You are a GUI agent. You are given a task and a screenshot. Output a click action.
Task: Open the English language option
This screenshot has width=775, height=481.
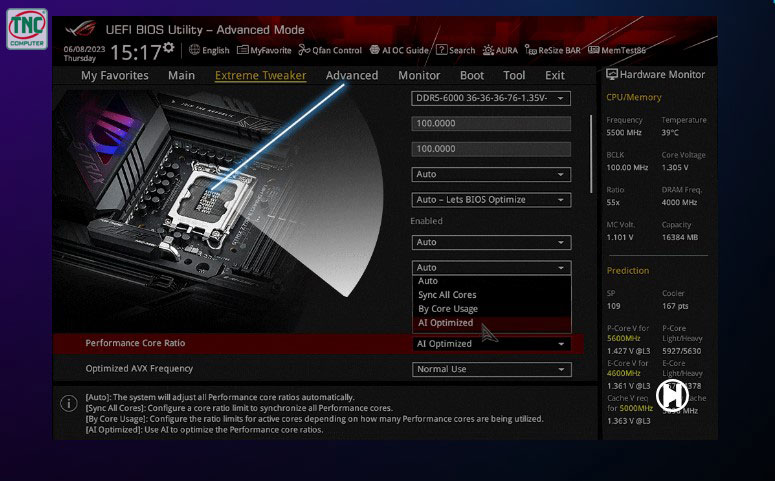(x=215, y=50)
